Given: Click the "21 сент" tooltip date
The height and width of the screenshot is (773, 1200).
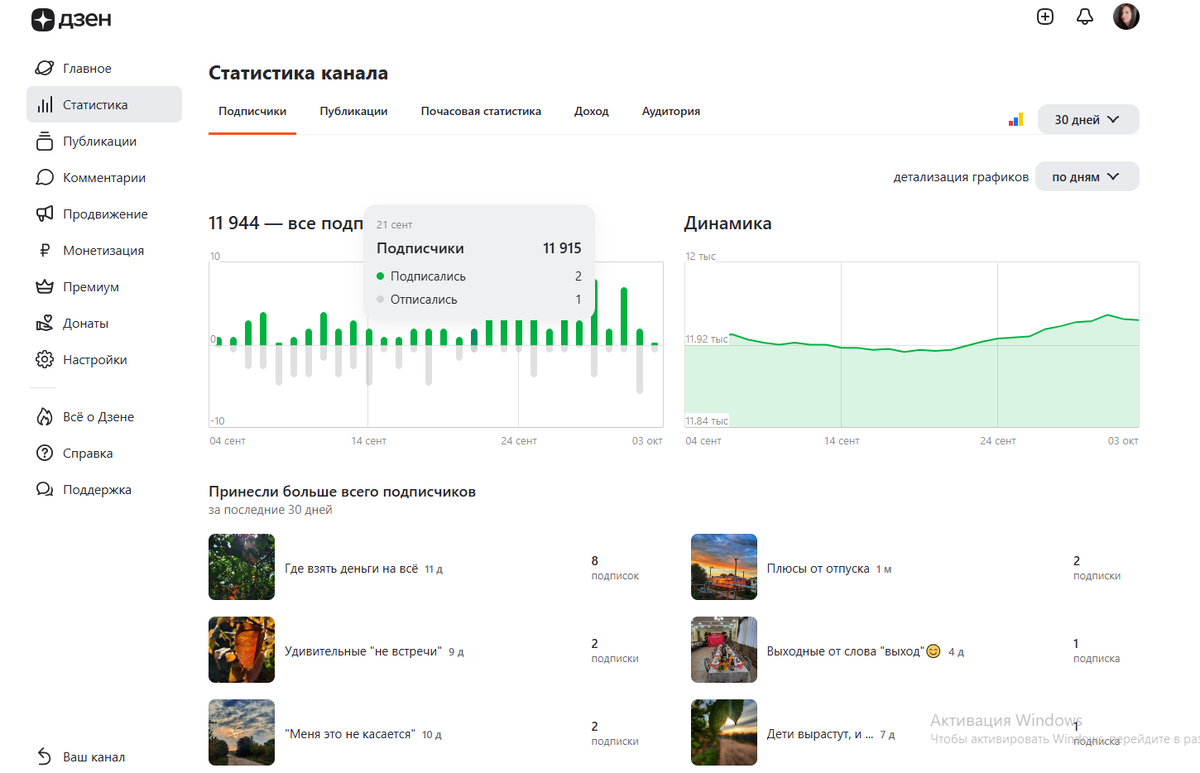Looking at the screenshot, I should pyautogui.click(x=394, y=225).
